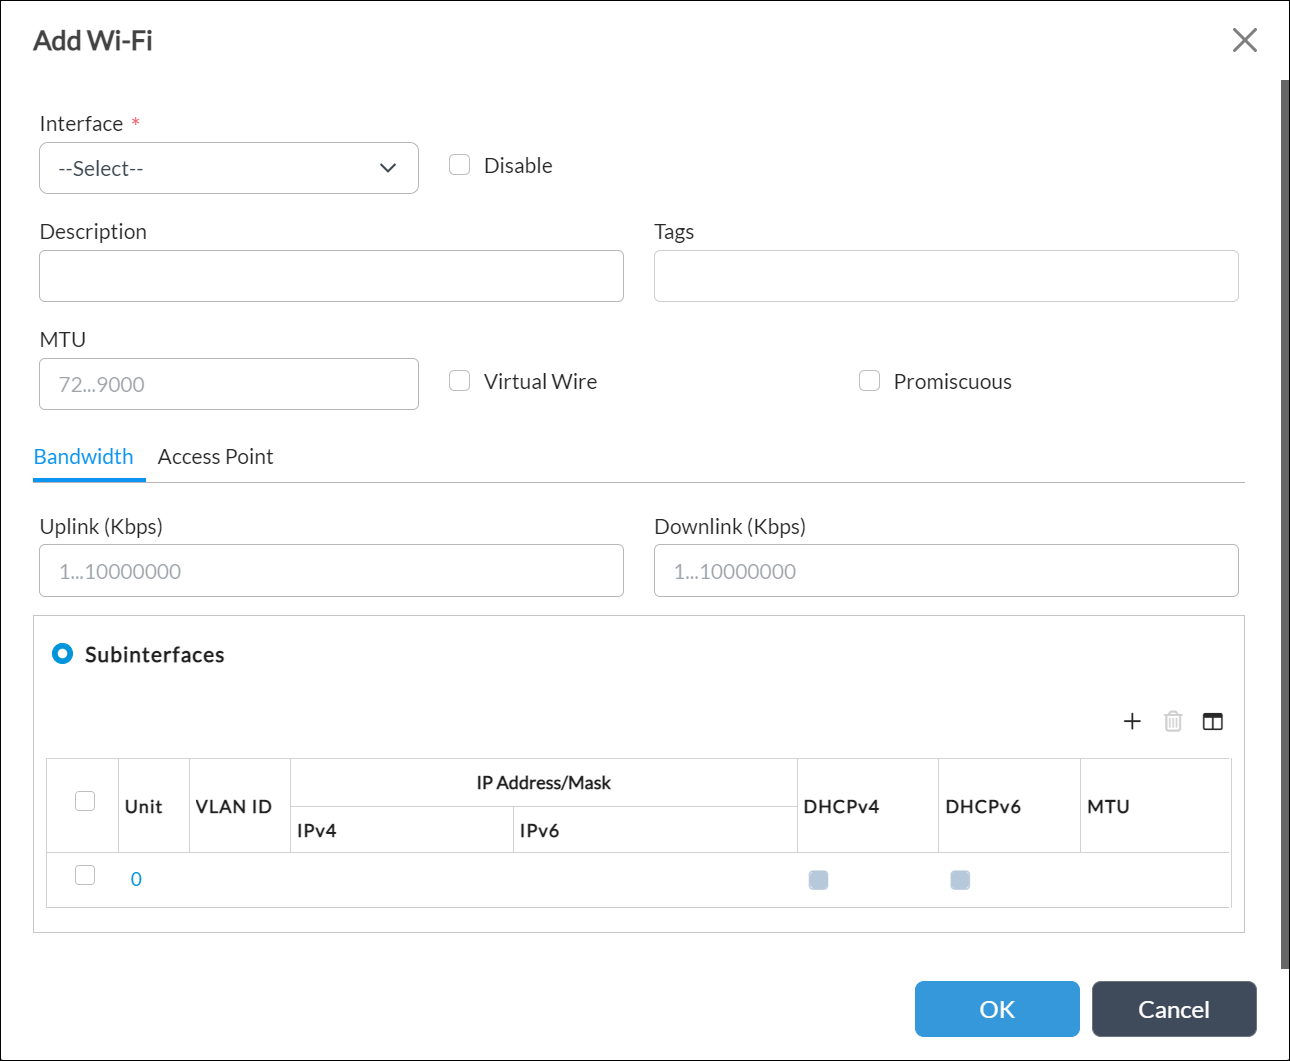Open subinterface unit 0 link
The width and height of the screenshot is (1290, 1061).
point(136,879)
